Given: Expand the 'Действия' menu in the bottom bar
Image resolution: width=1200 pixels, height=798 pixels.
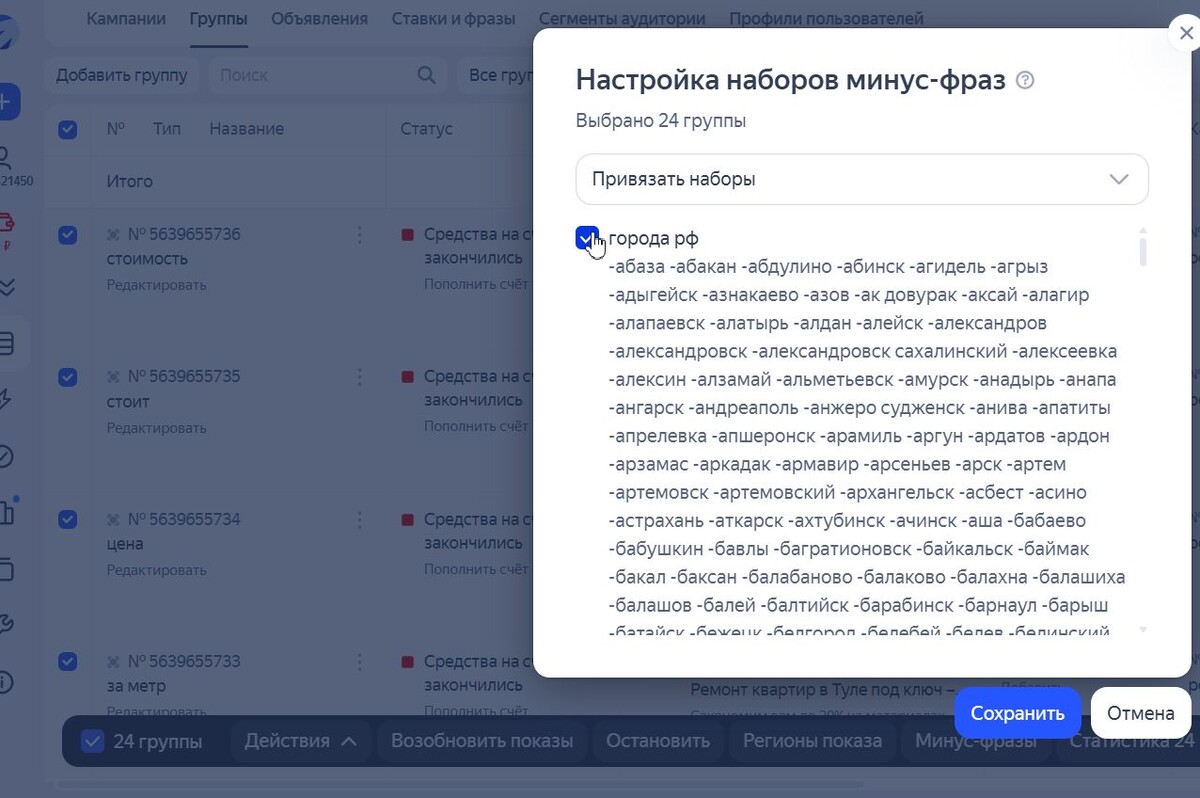Looking at the screenshot, I should tap(300, 741).
